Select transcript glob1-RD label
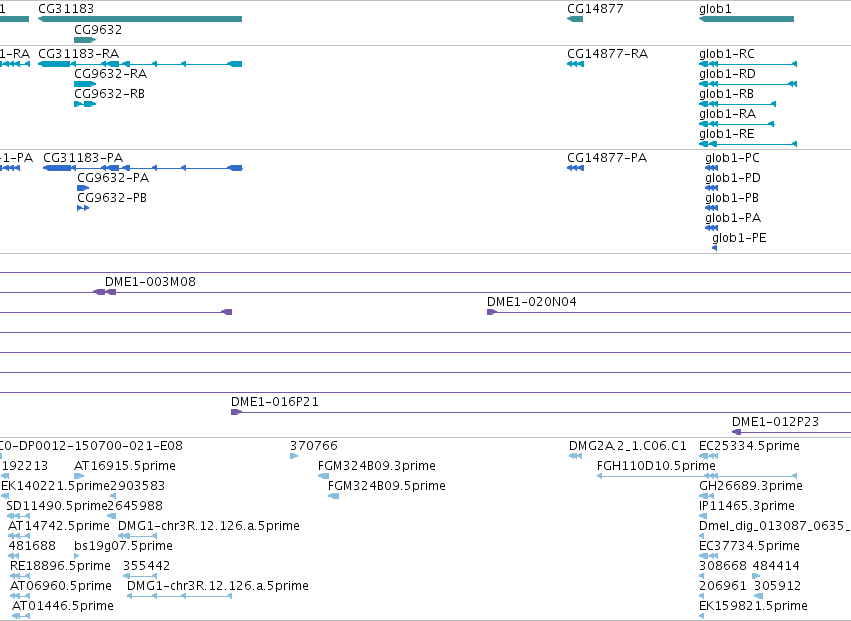The width and height of the screenshot is (851, 621). [727, 74]
